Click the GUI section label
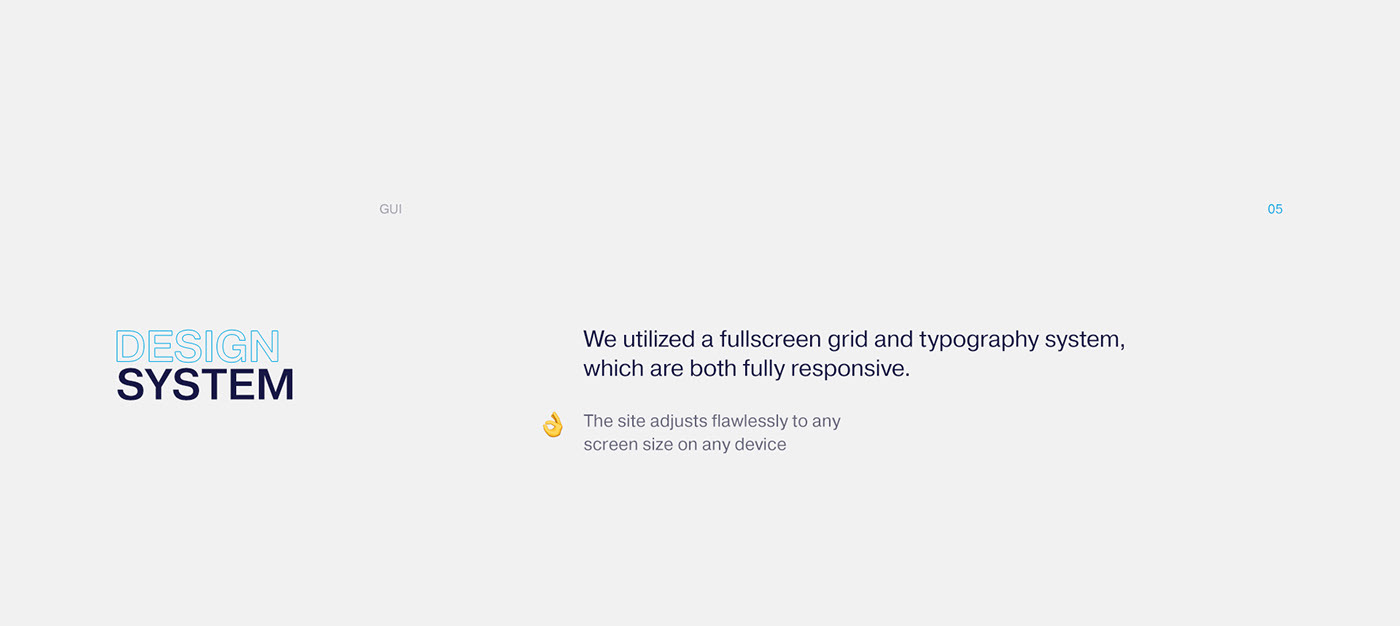Viewport: 1400px width, 626px height. pos(390,209)
